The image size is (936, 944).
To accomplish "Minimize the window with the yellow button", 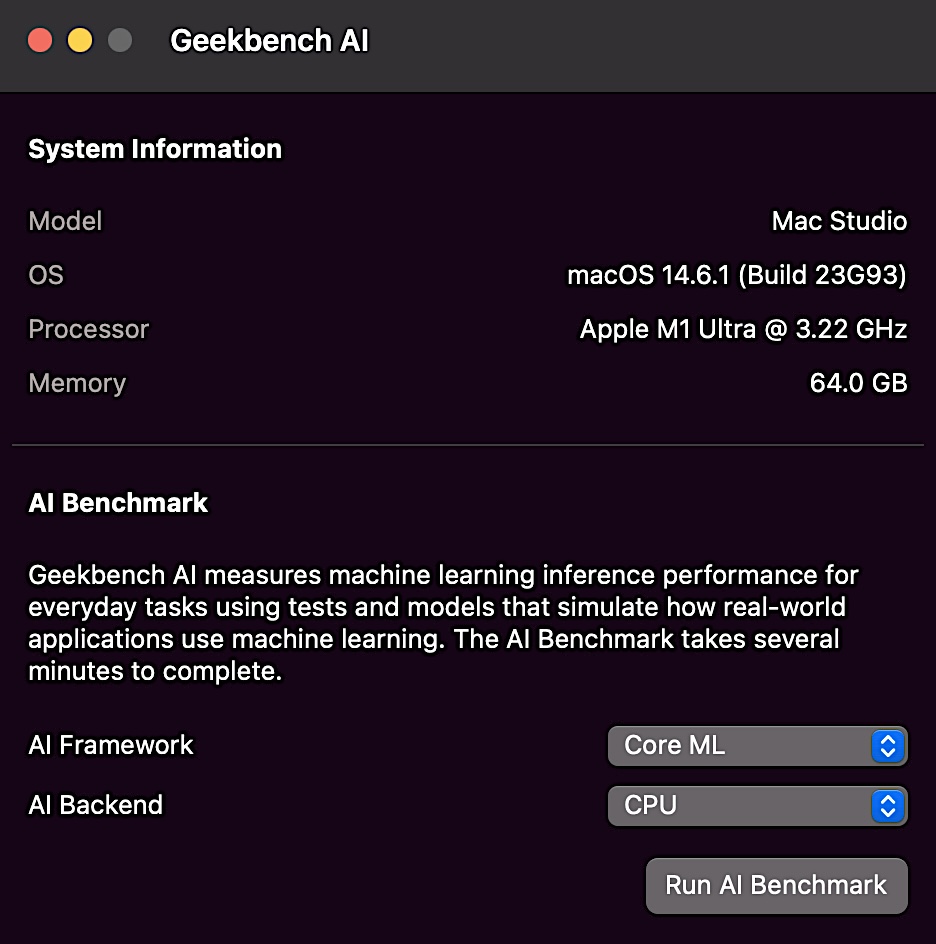I will click(x=80, y=40).
